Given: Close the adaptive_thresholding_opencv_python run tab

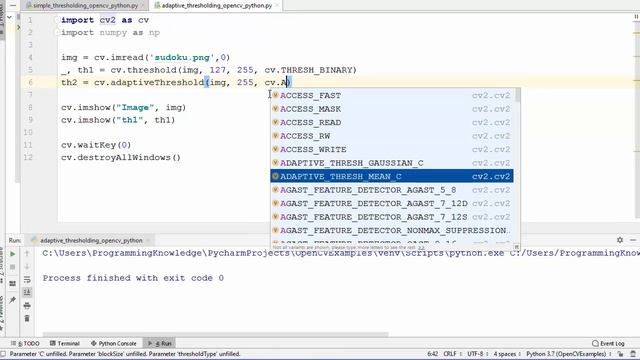Looking at the screenshot, I should pos(149,240).
